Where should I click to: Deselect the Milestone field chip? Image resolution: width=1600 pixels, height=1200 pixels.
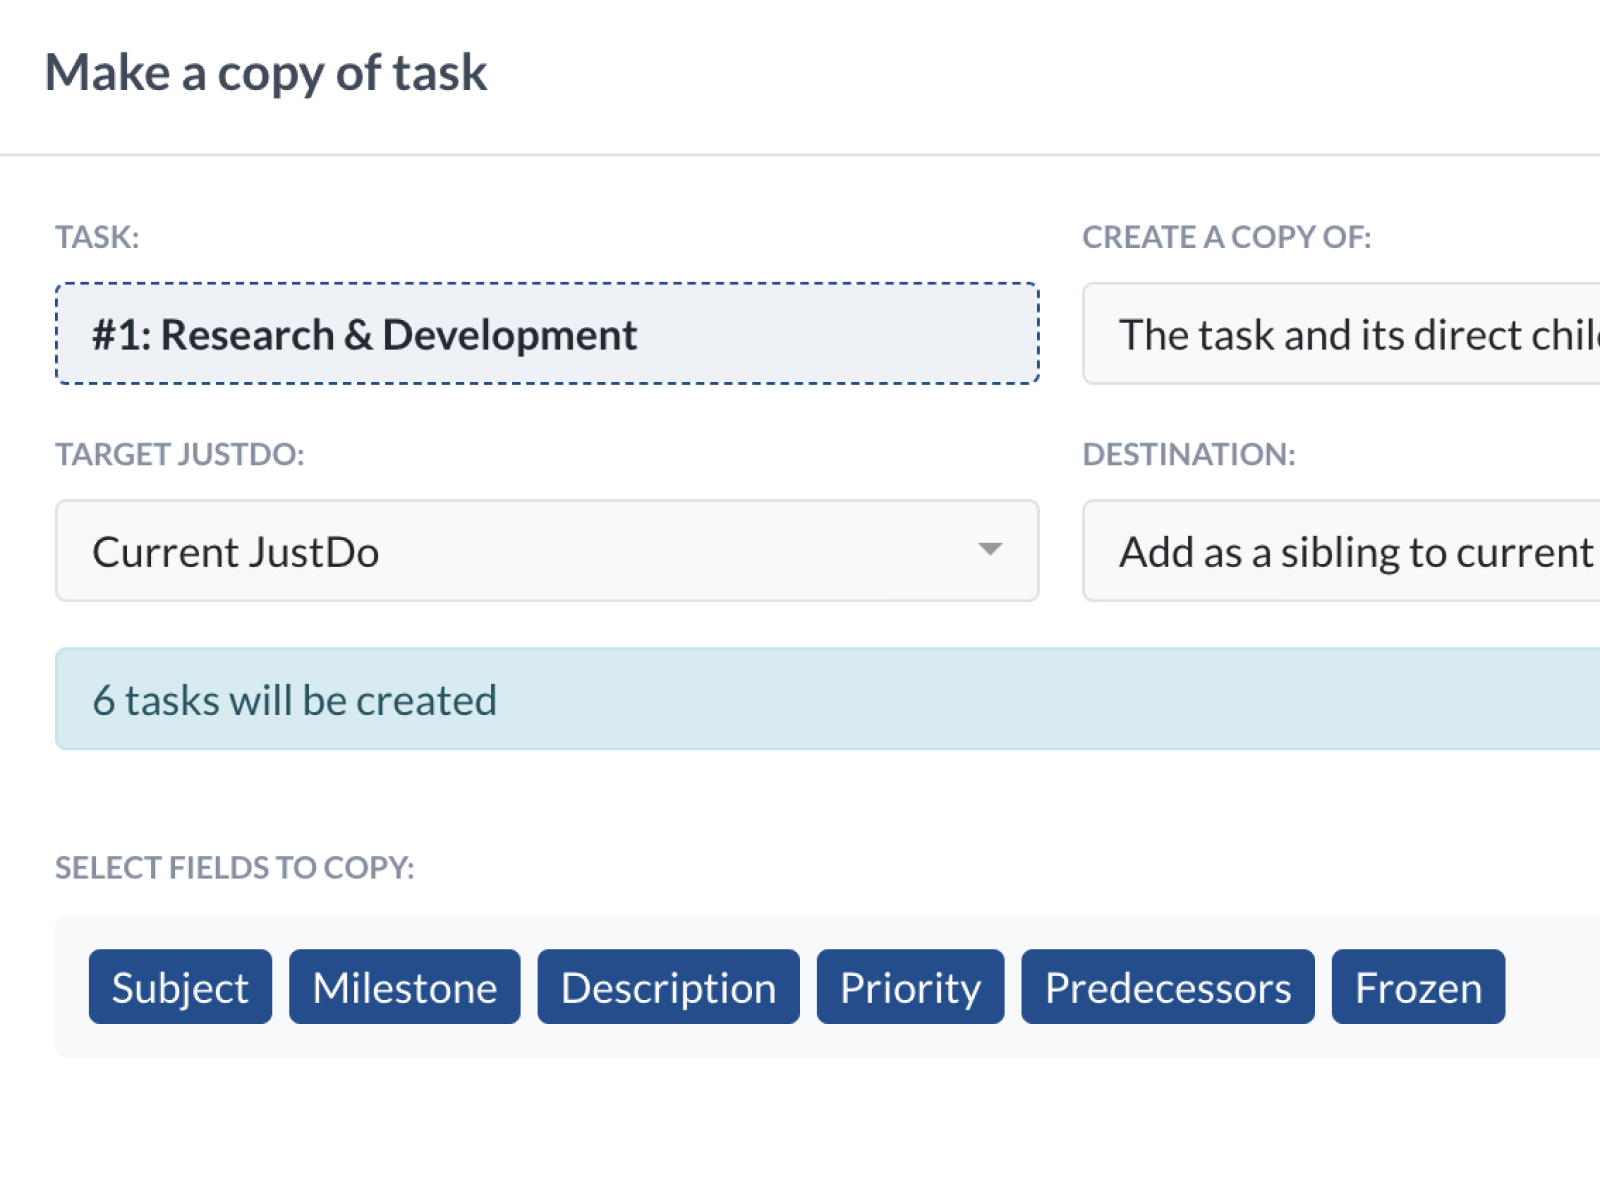click(404, 987)
